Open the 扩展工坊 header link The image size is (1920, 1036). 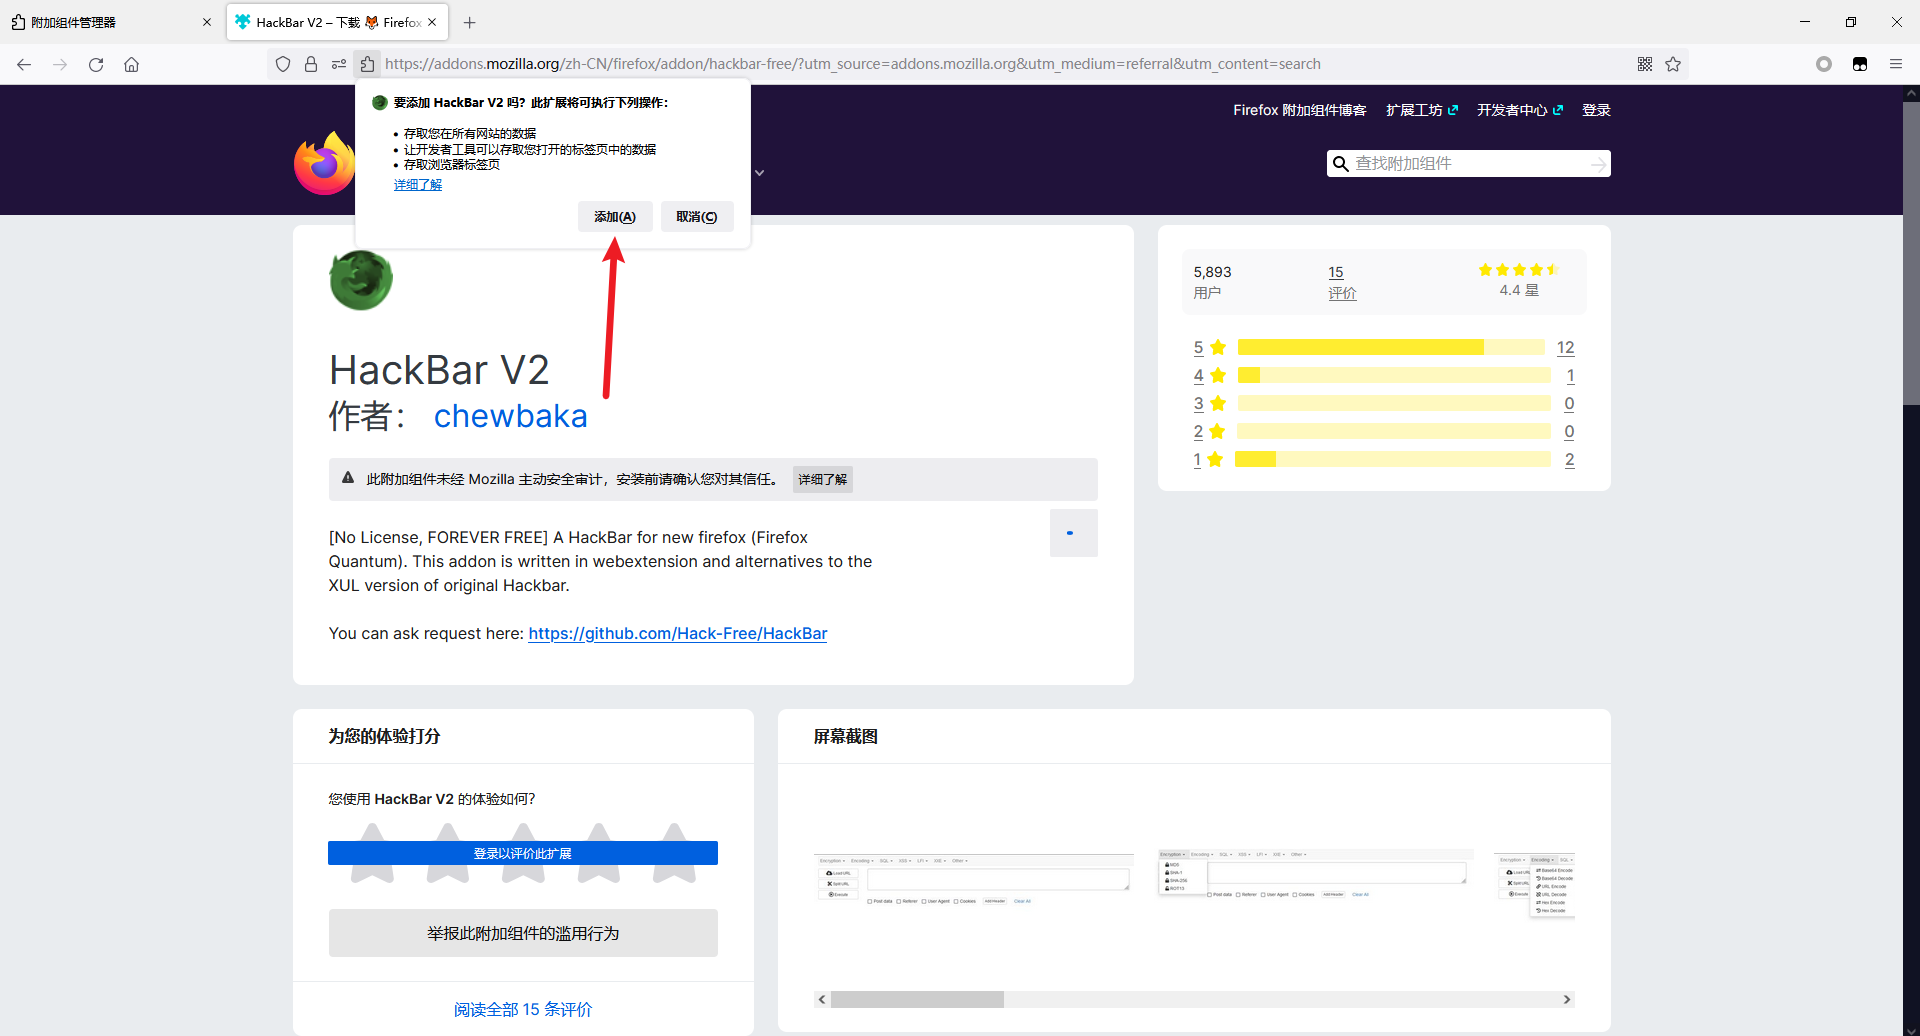click(x=1422, y=110)
